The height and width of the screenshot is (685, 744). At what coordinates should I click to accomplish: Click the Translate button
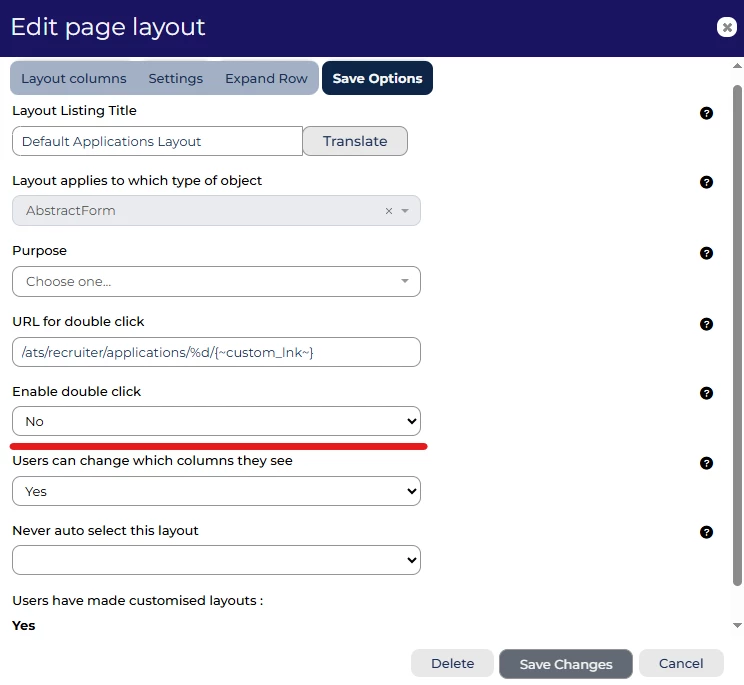[355, 141]
